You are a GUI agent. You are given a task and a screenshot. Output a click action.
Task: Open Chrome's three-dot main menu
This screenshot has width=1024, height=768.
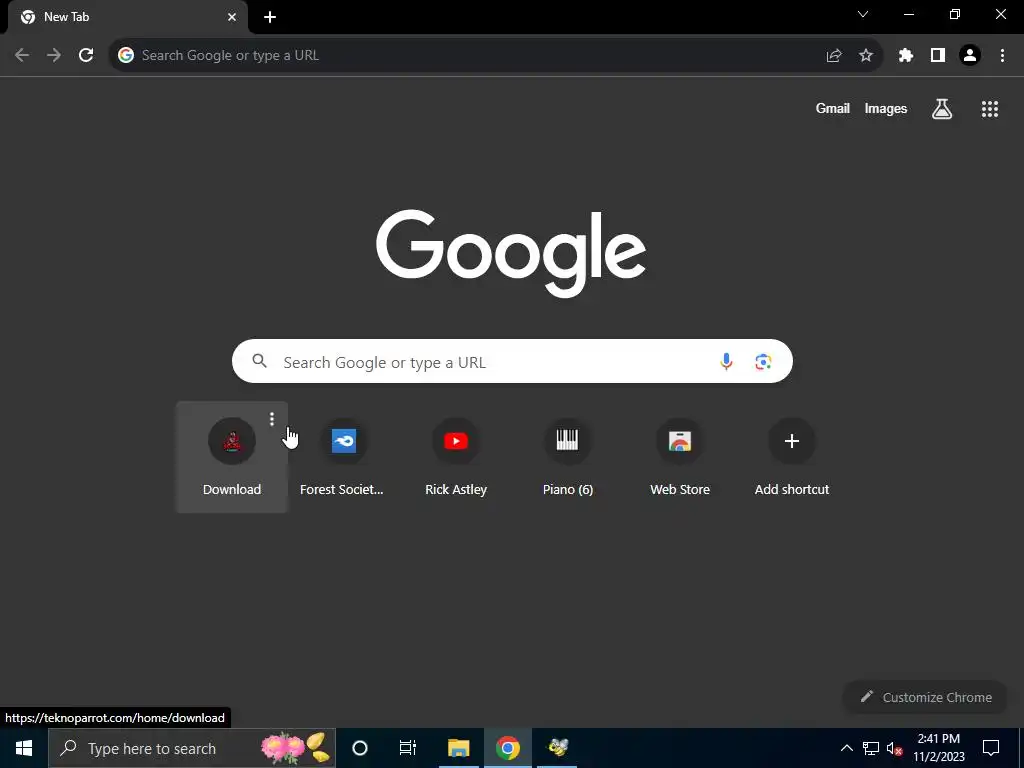coord(1002,56)
